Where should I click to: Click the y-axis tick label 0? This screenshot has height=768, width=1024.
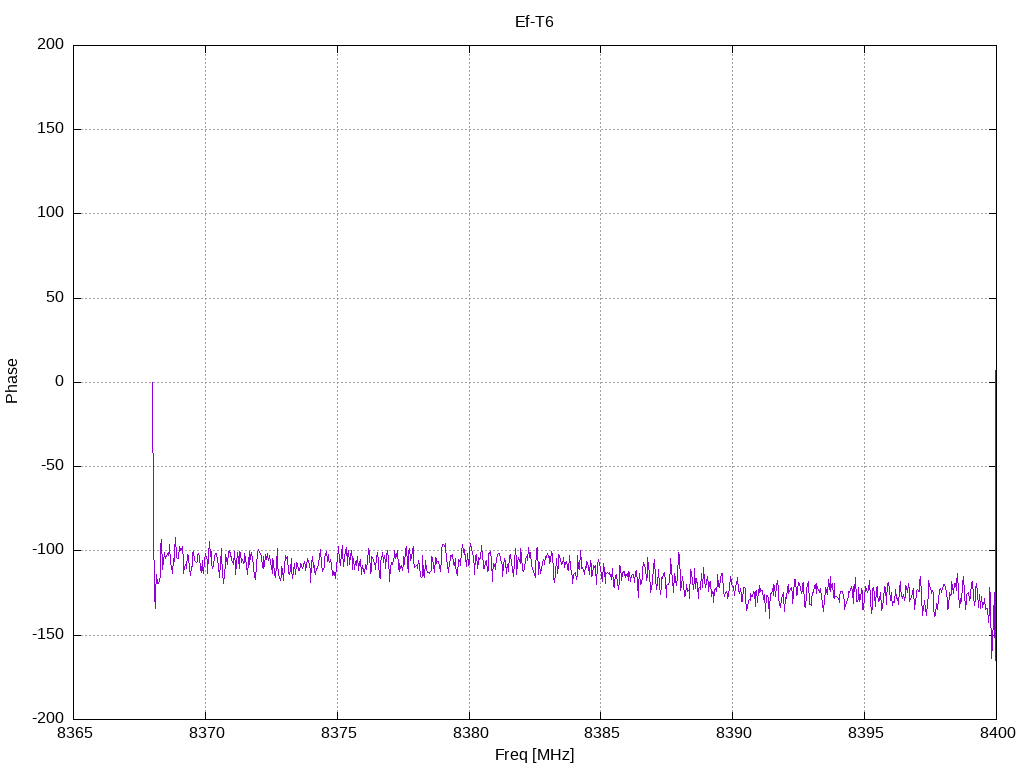(60, 382)
